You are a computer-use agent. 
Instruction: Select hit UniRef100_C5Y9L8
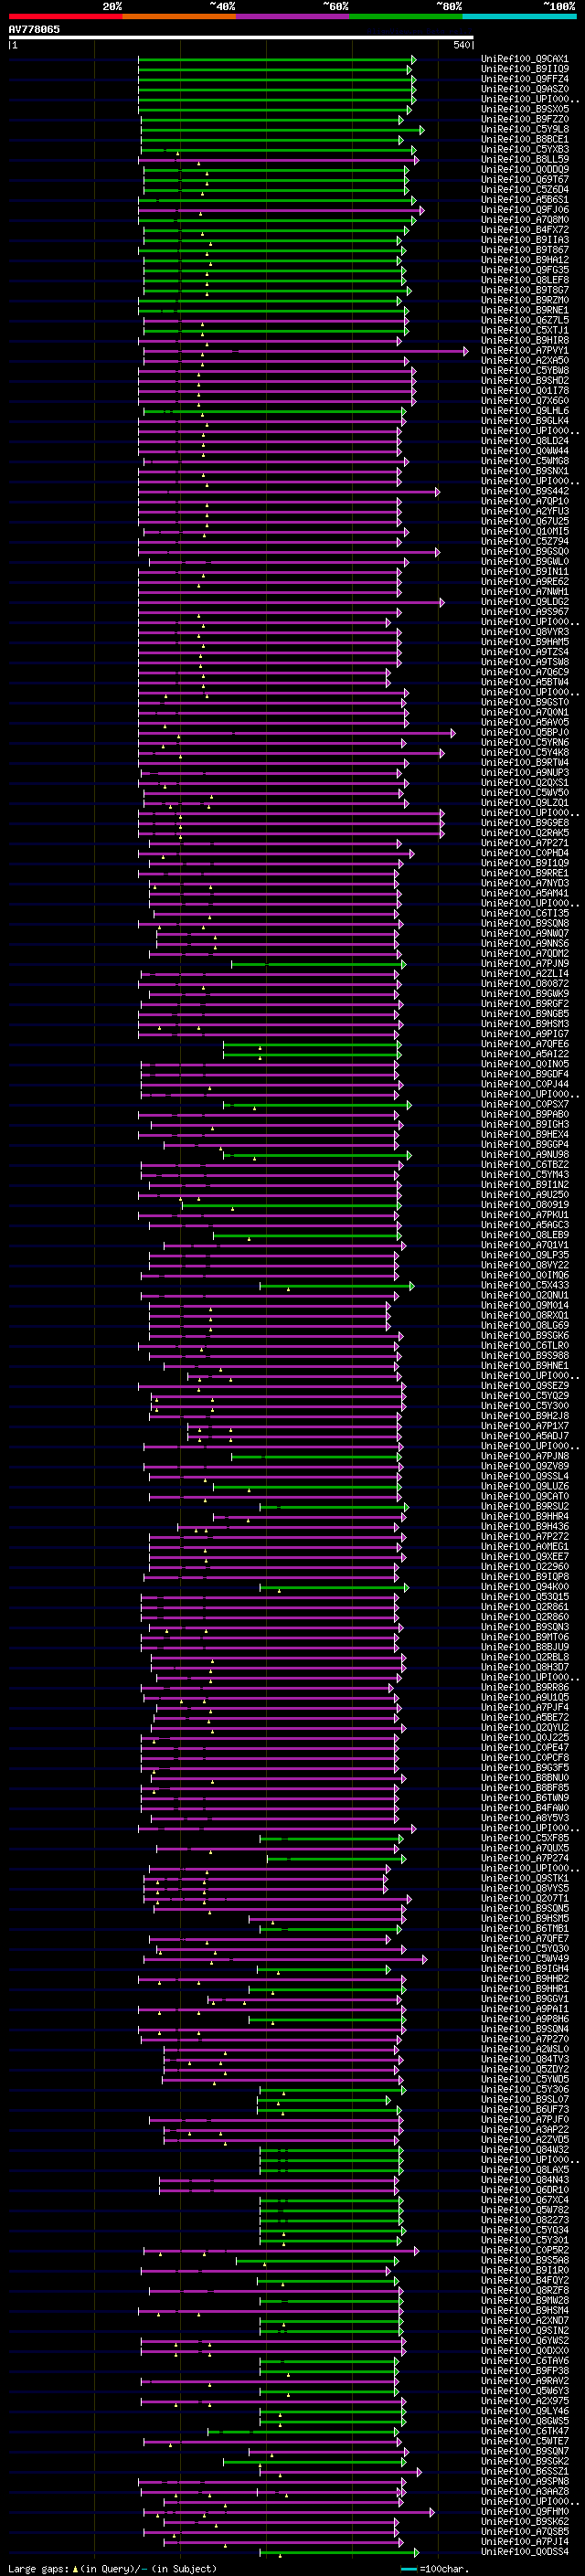point(525,129)
